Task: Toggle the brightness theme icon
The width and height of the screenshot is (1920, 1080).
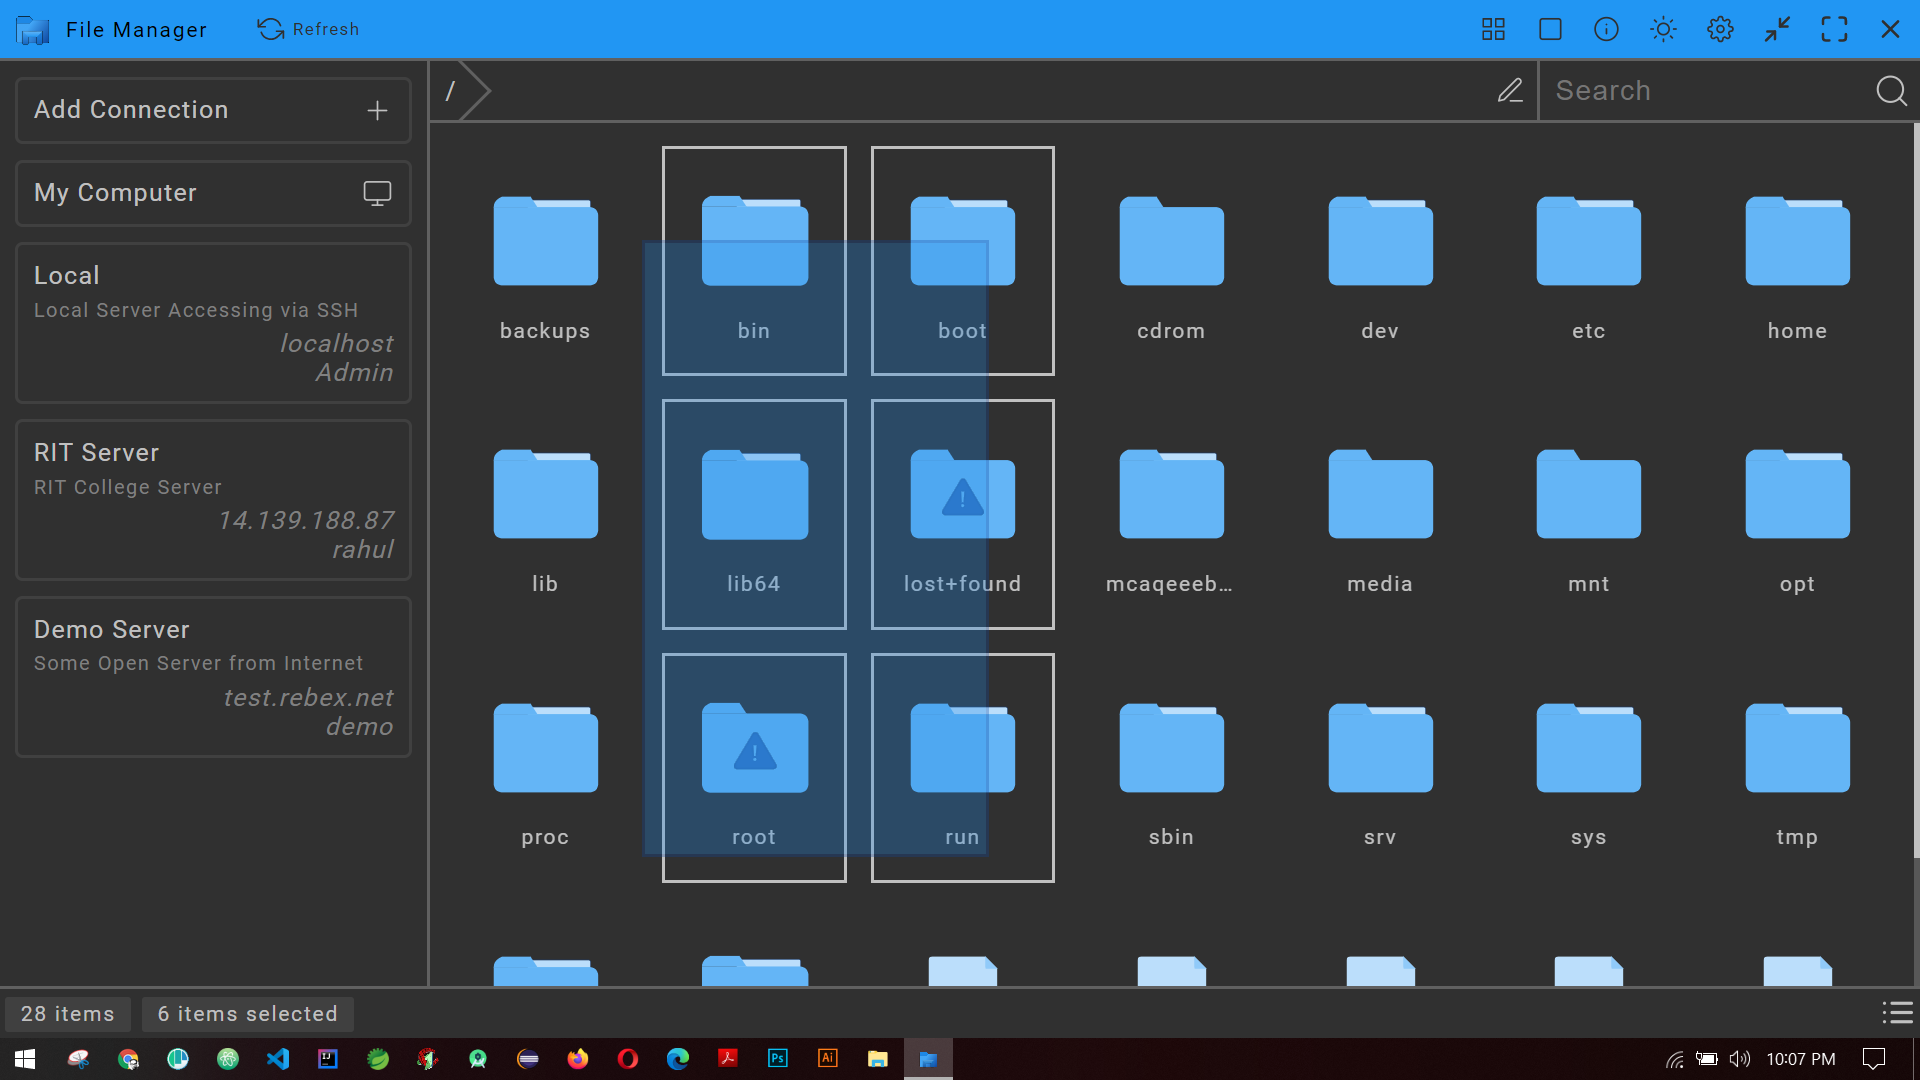Action: [x=1663, y=29]
